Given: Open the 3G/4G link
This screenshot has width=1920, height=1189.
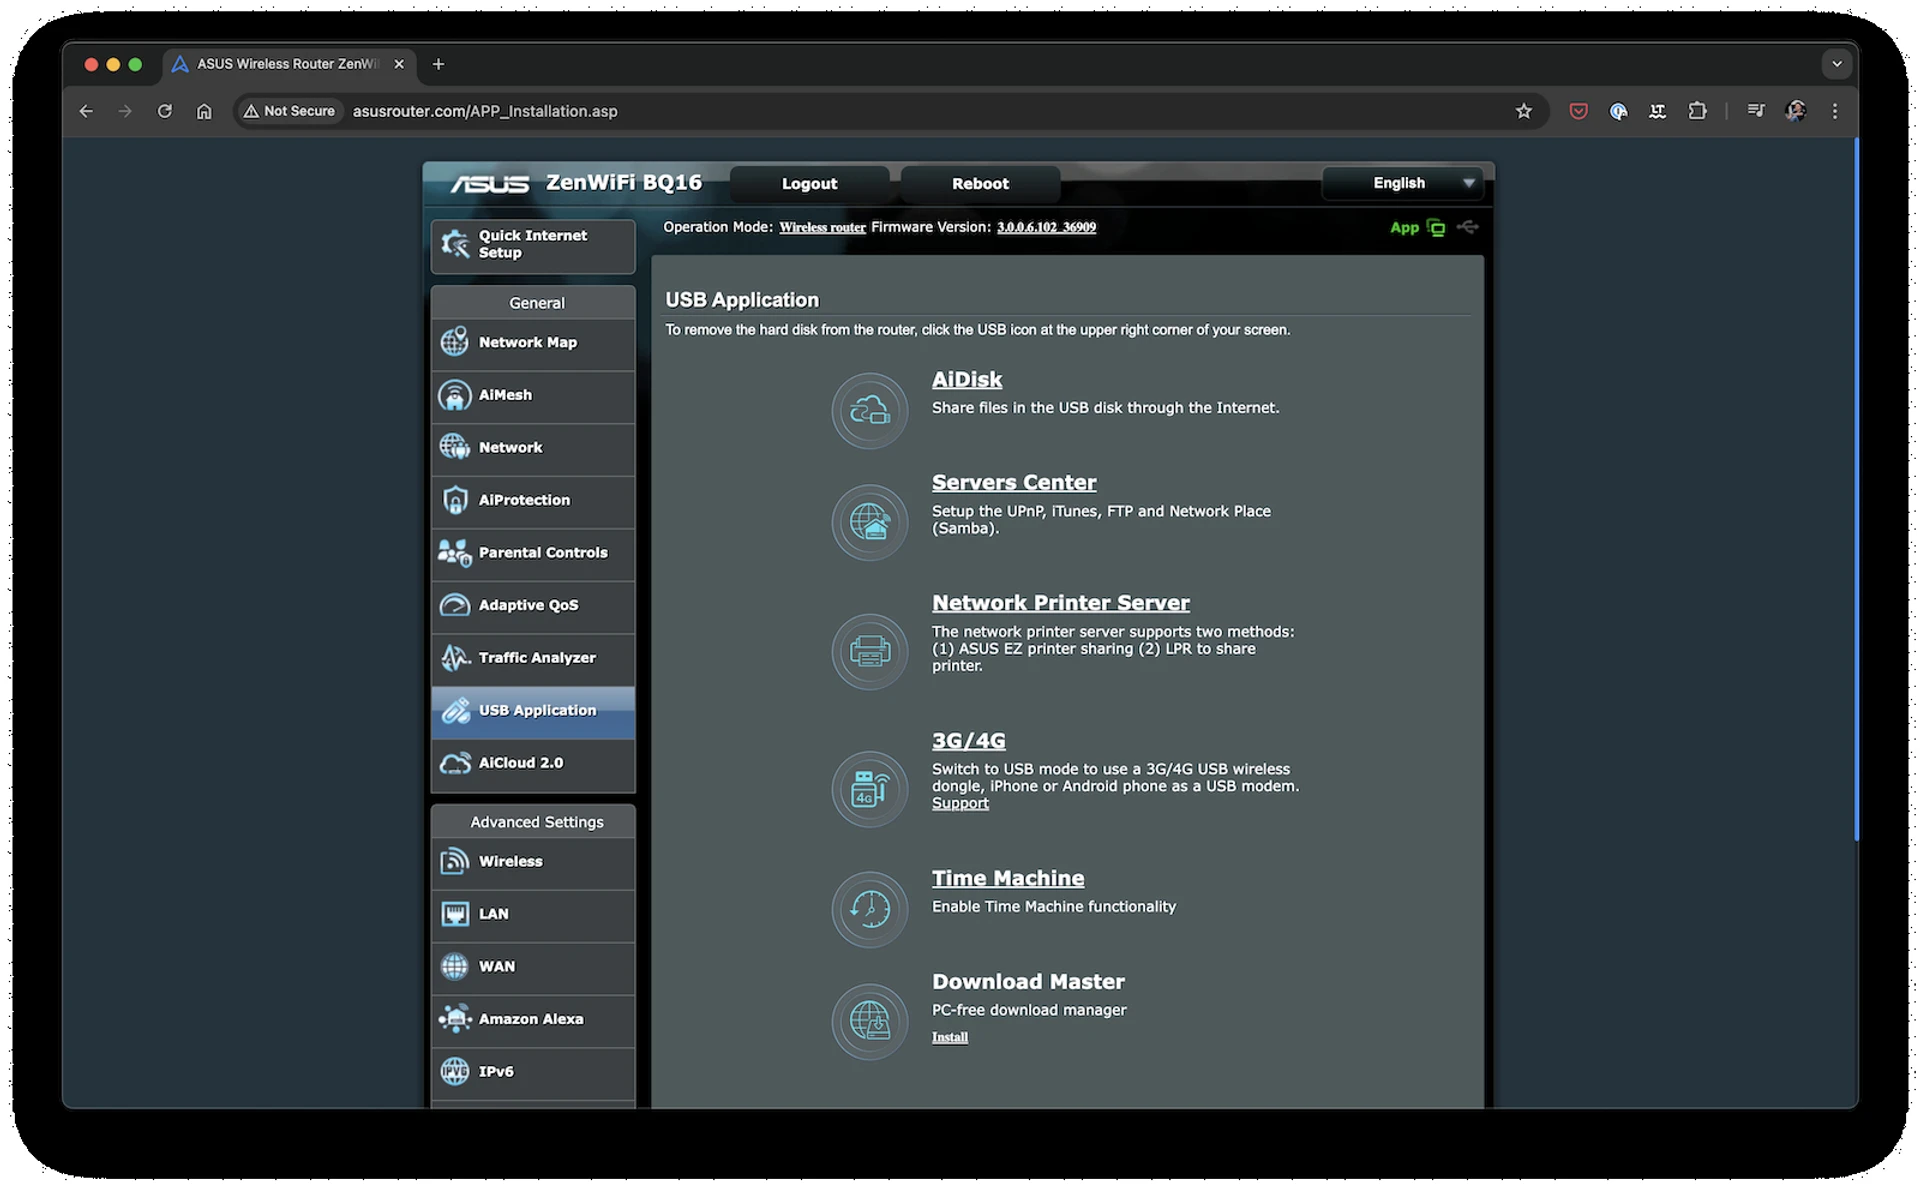Looking at the screenshot, I should [x=968, y=741].
